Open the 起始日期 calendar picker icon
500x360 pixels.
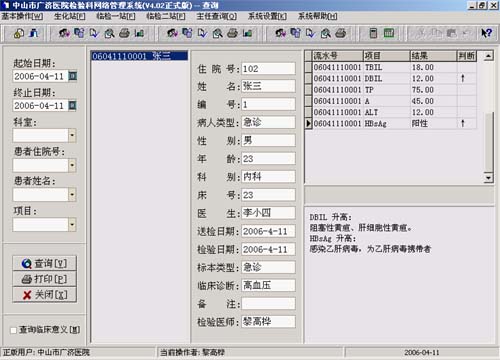click(72, 76)
